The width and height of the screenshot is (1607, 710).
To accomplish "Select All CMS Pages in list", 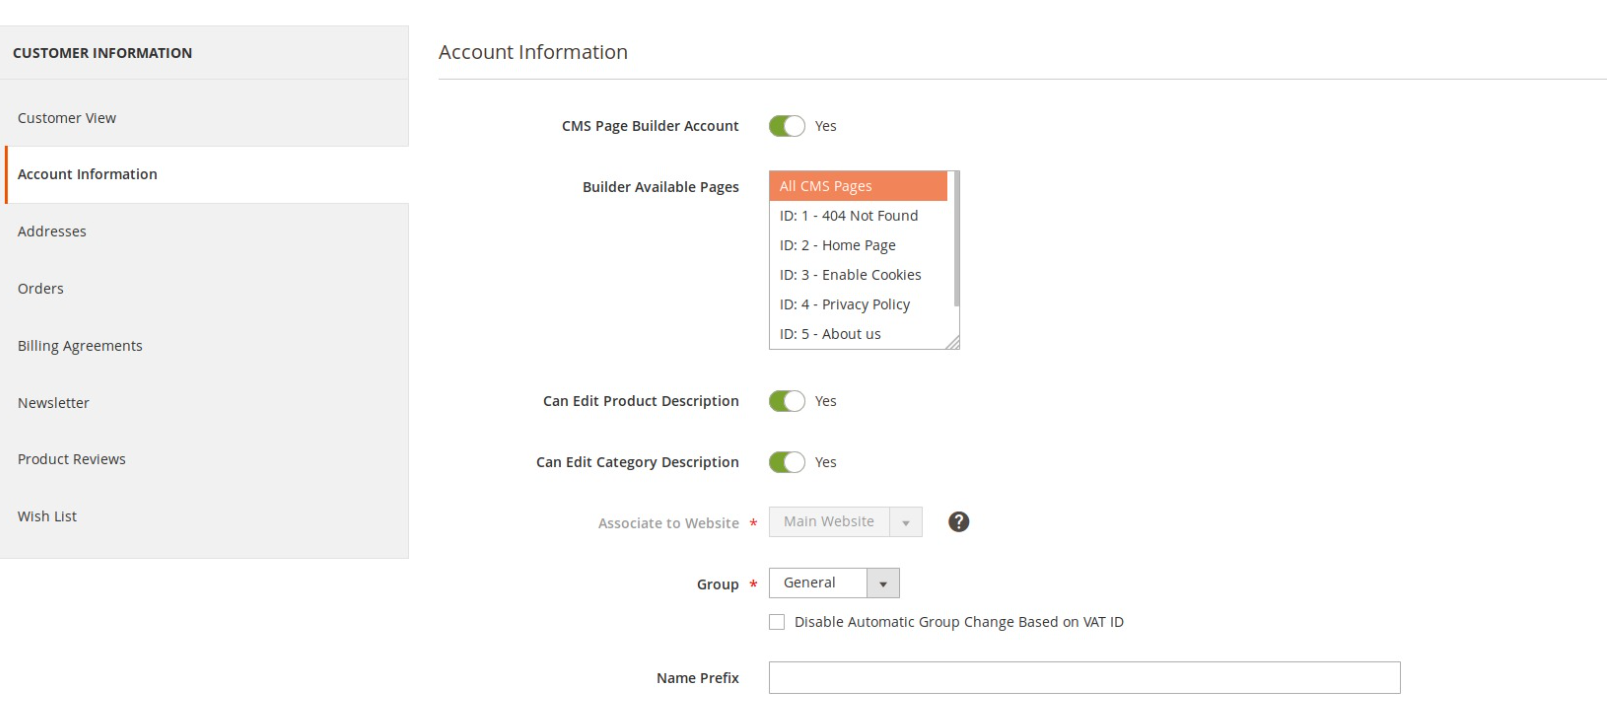I will pyautogui.click(x=858, y=186).
